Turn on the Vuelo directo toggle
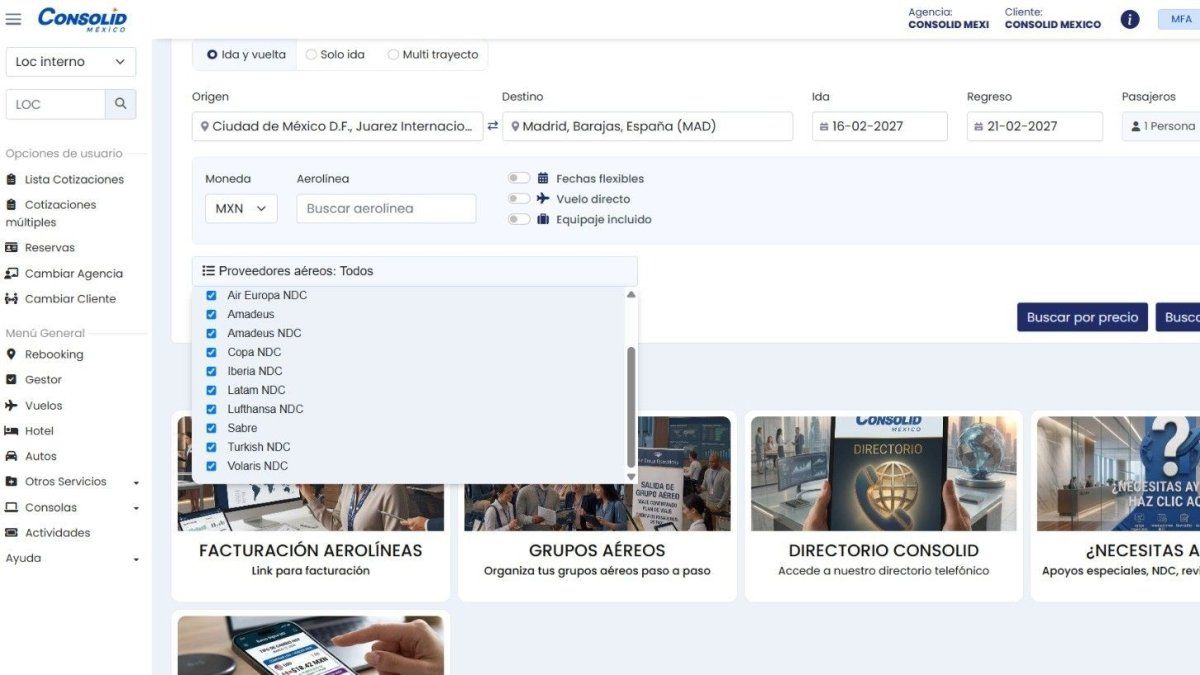This screenshot has width=1200, height=675. point(518,199)
